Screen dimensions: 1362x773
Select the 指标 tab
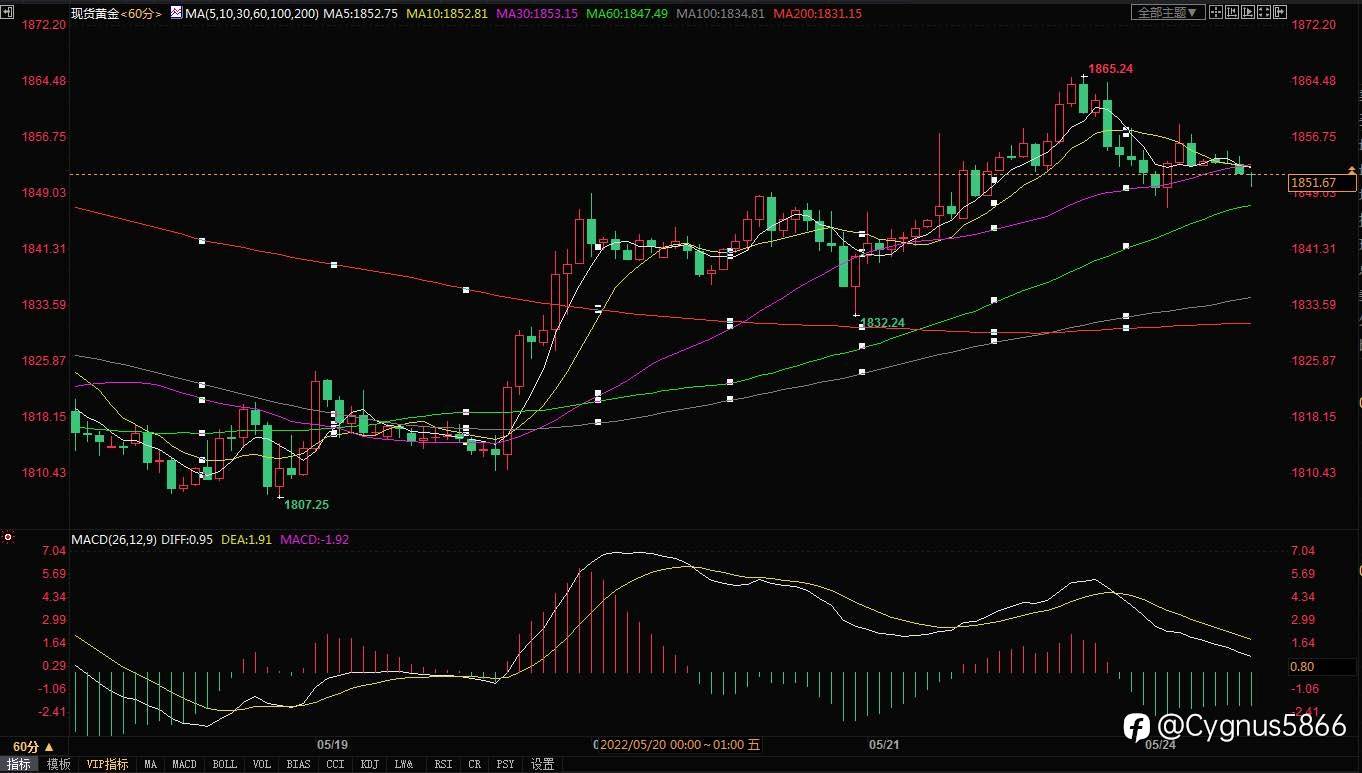click(19, 764)
